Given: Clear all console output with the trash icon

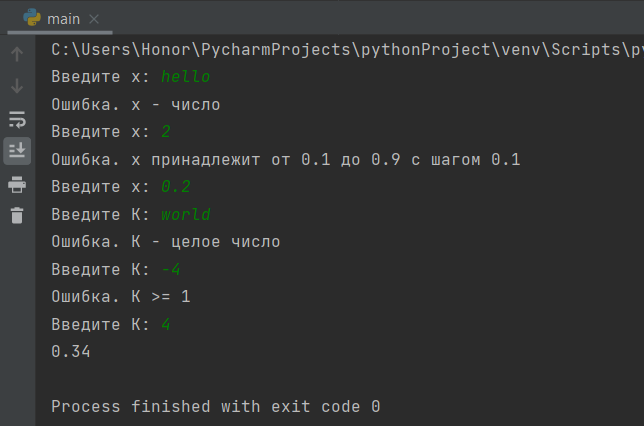Looking at the screenshot, I should [17, 215].
